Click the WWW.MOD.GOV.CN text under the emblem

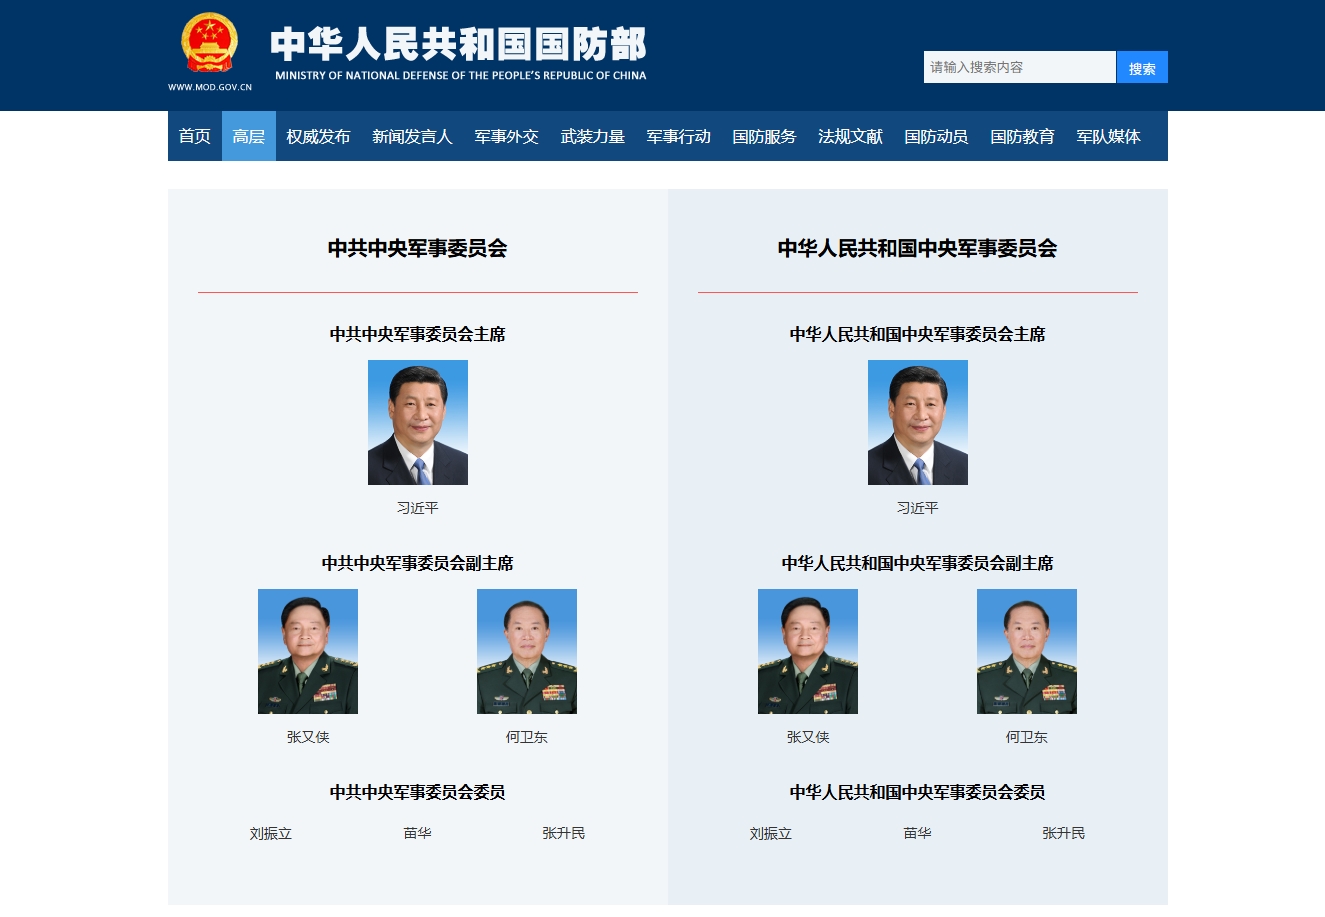point(210,87)
